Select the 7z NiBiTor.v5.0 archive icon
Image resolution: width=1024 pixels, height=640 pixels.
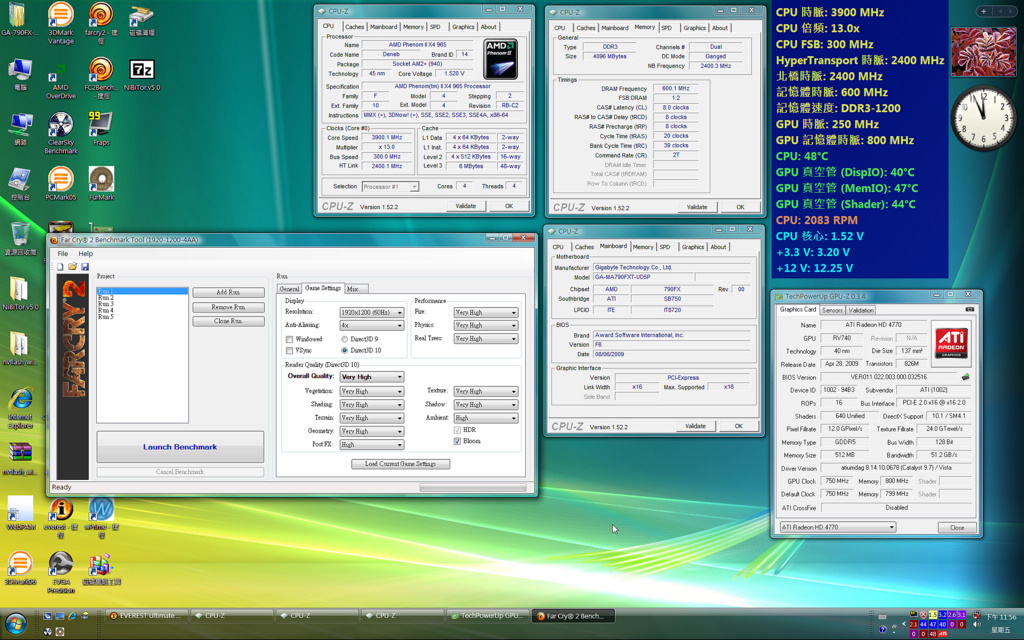pos(142,74)
